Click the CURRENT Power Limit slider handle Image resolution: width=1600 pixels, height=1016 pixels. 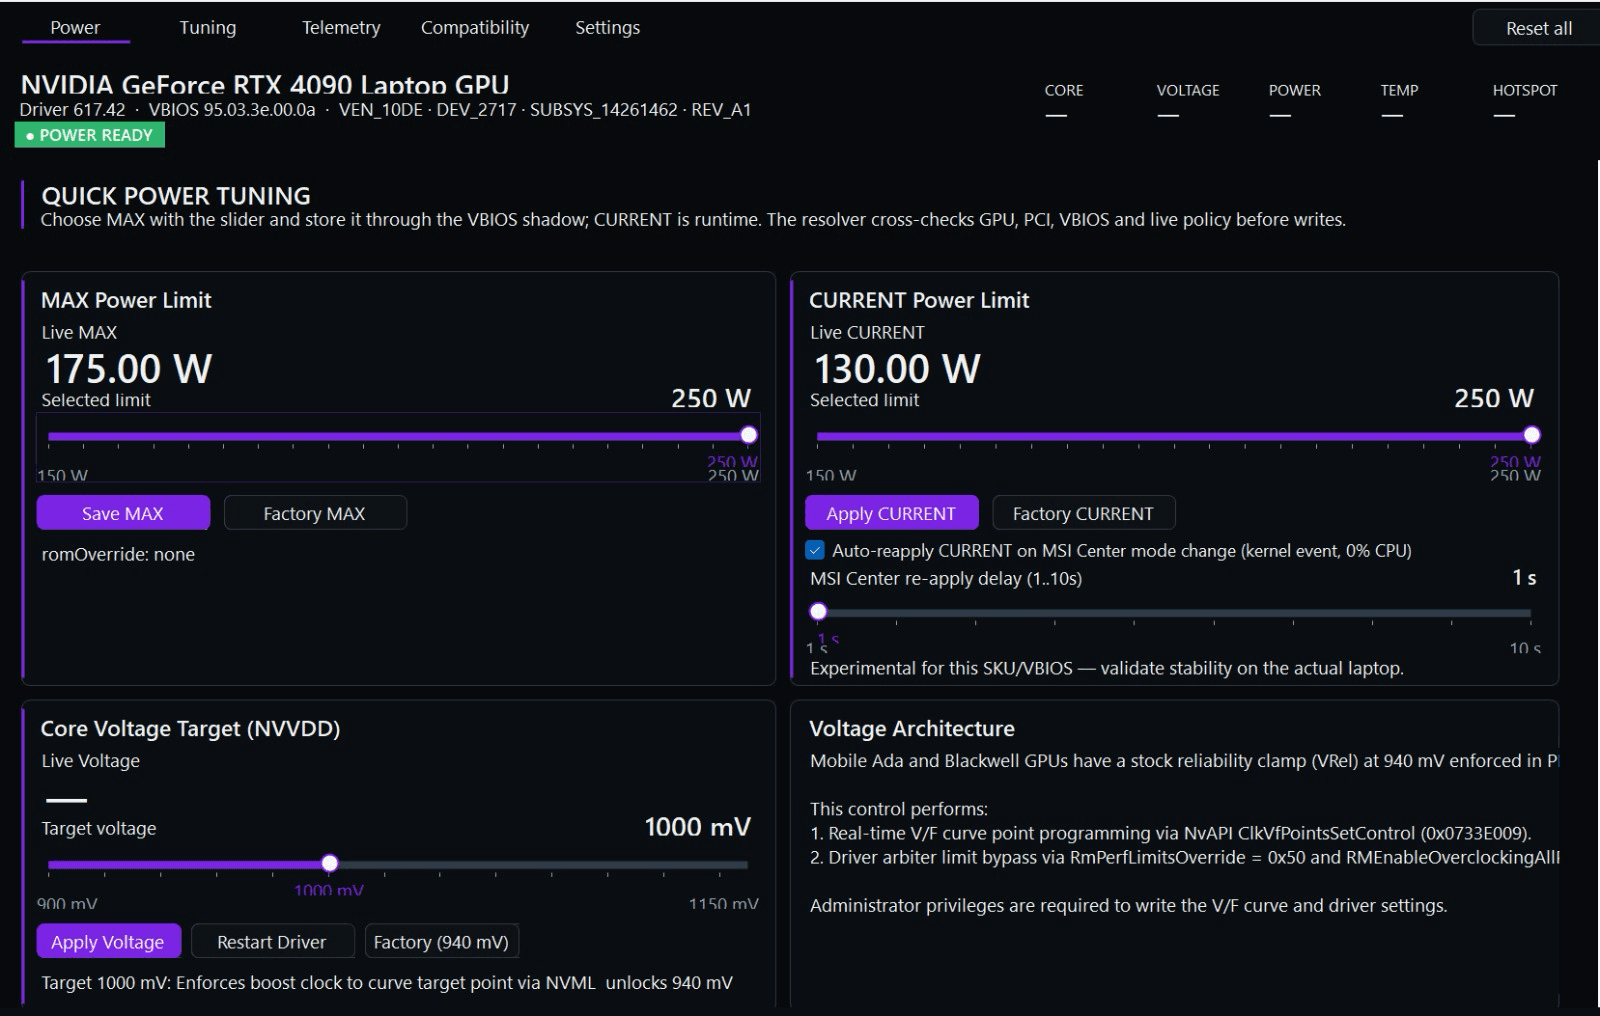click(1532, 435)
